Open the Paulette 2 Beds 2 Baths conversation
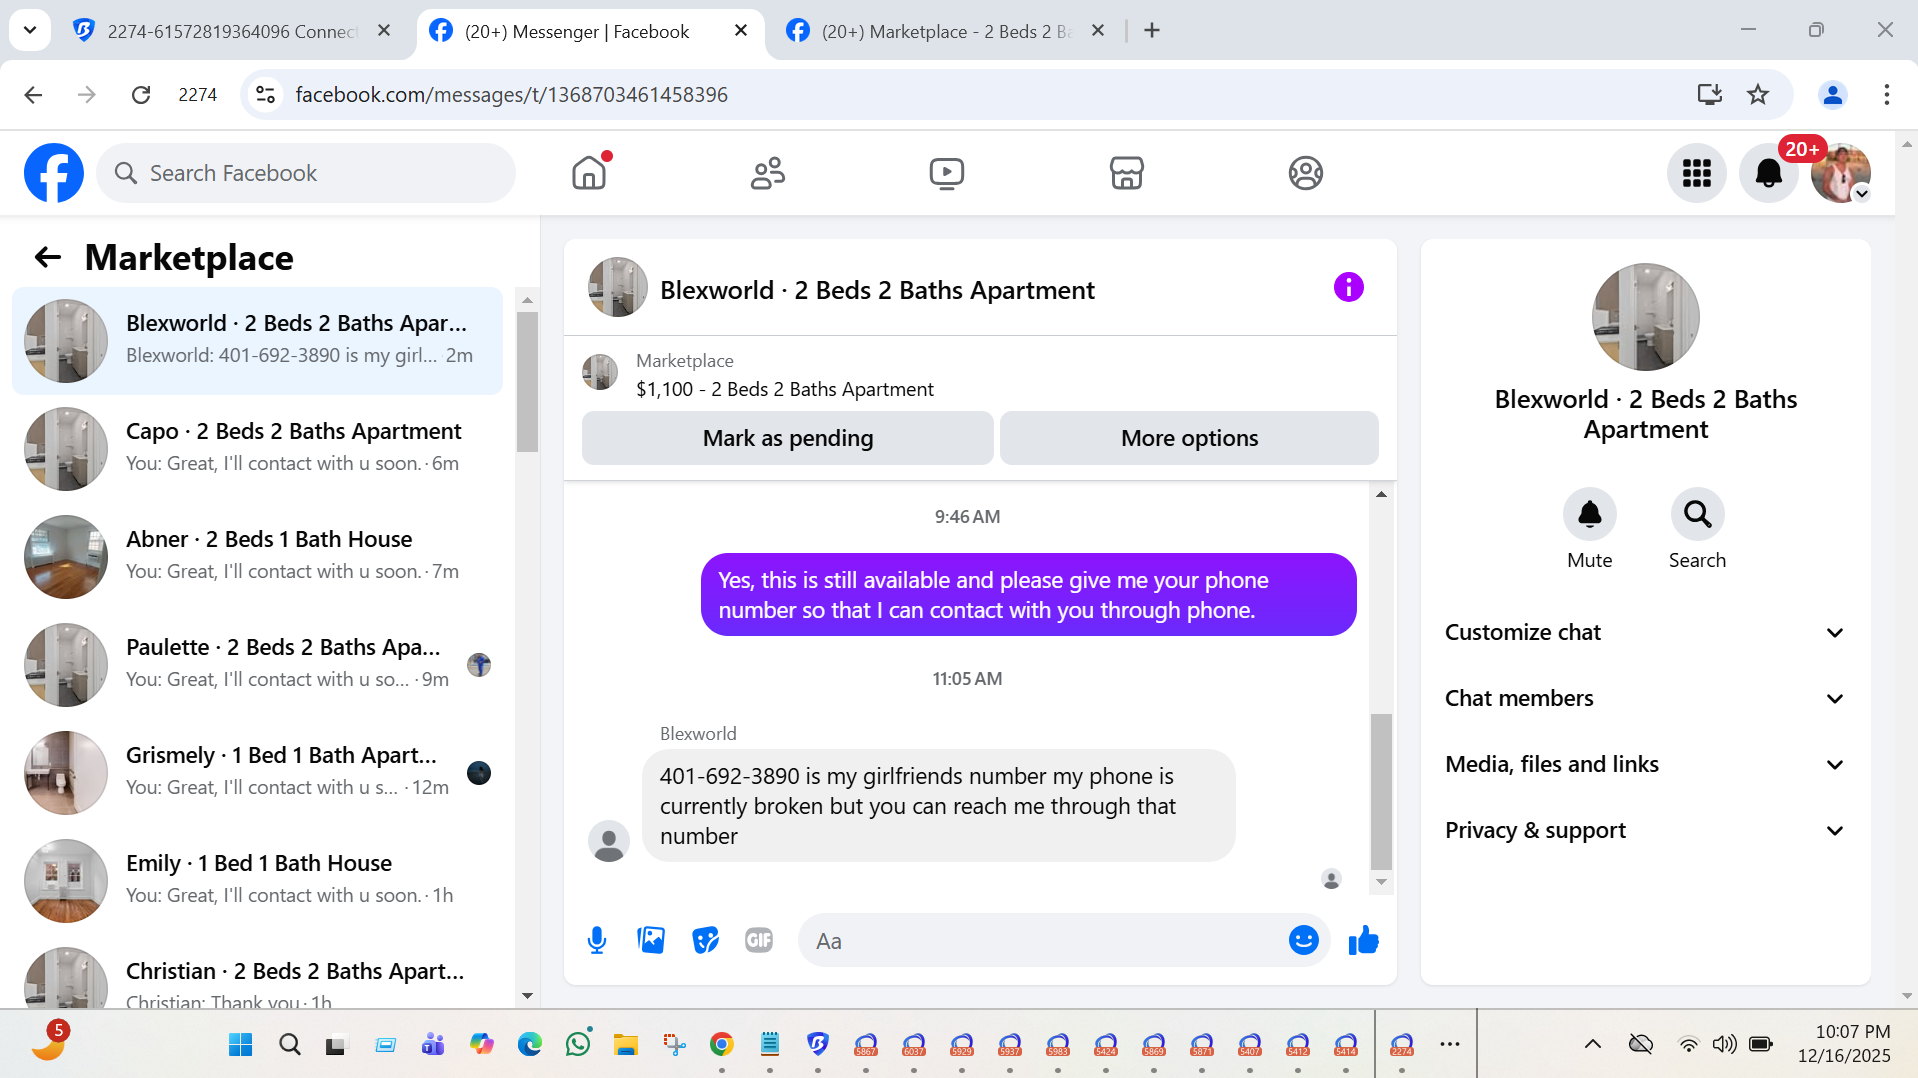 point(257,665)
